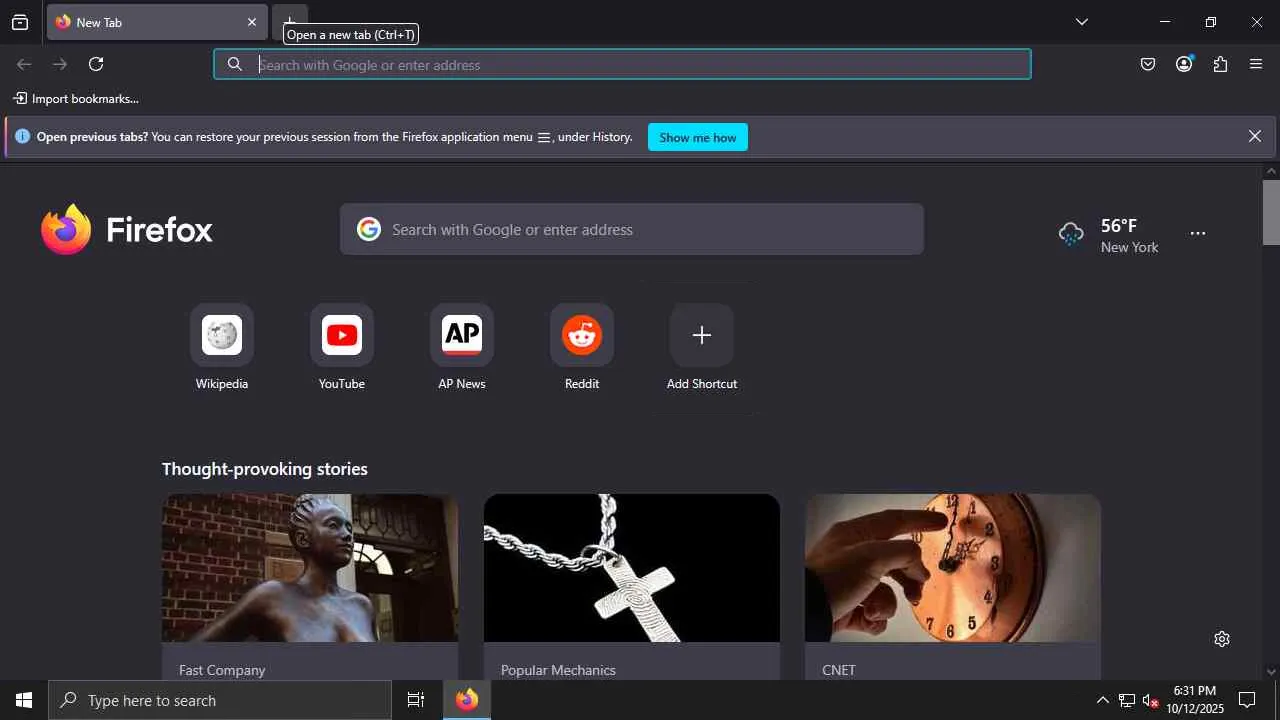Click the Thought-provoking stories heading
Screen dimensions: 1280x720
tap(265, 469)
